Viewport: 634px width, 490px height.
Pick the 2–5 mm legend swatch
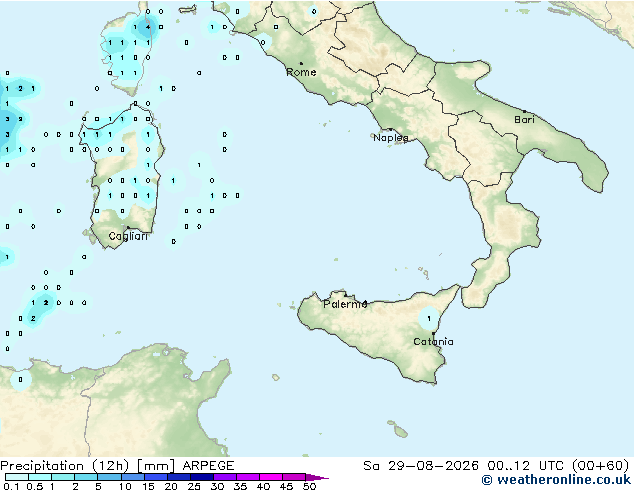(x=86, y=477)
